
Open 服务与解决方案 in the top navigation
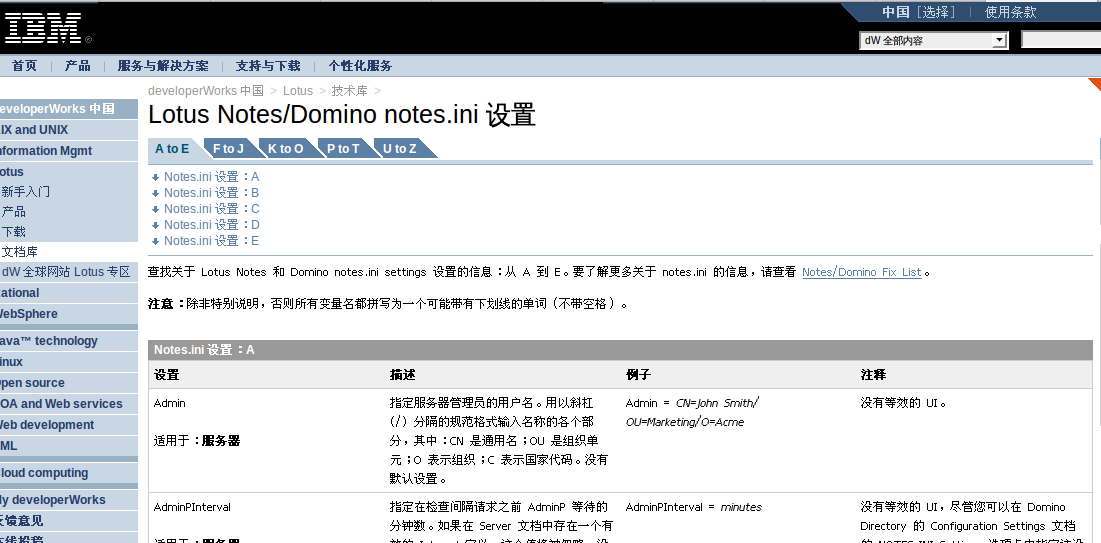click(163, 66)
